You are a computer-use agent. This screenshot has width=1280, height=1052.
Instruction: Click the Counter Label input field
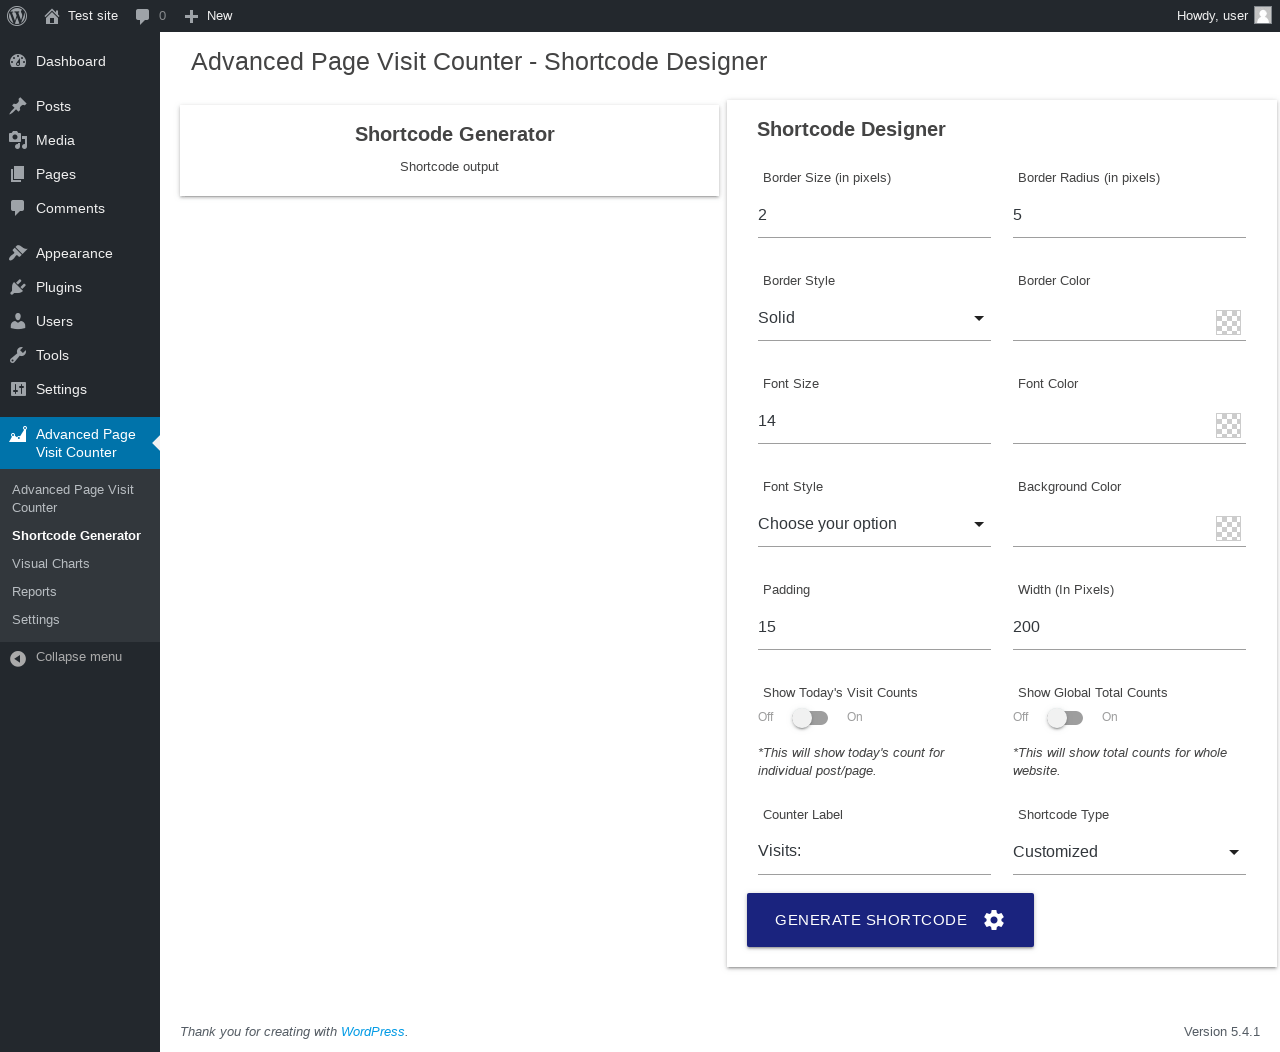click(x=873, y=851)
